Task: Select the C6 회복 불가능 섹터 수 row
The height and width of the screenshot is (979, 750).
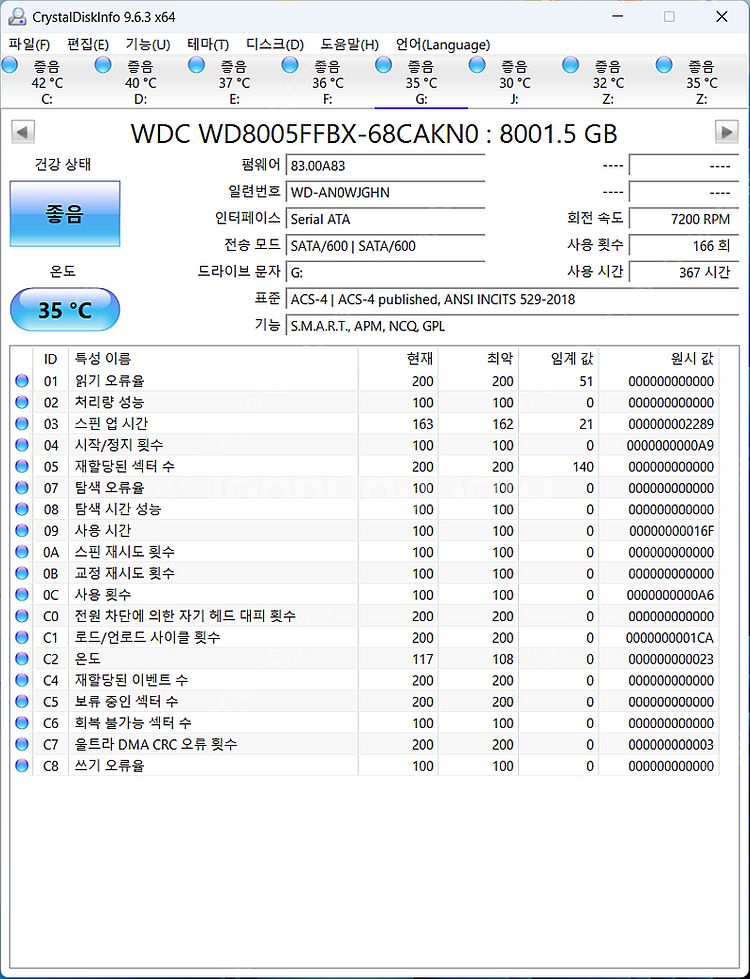Action: click(x=365, y=723)
